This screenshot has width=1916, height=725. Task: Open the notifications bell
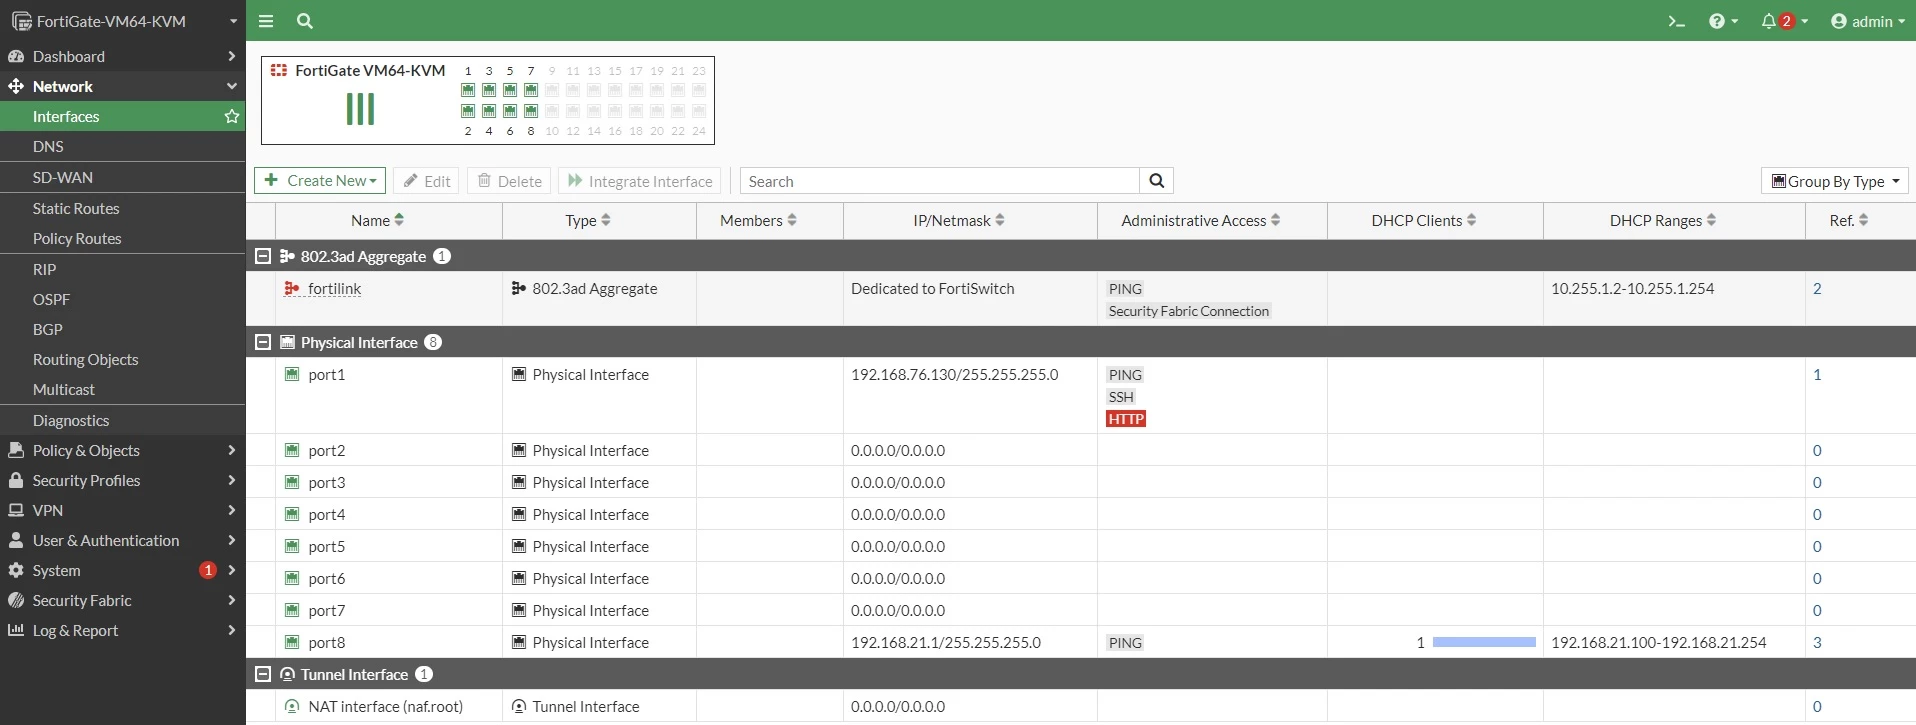click(x=1784, y=21)
